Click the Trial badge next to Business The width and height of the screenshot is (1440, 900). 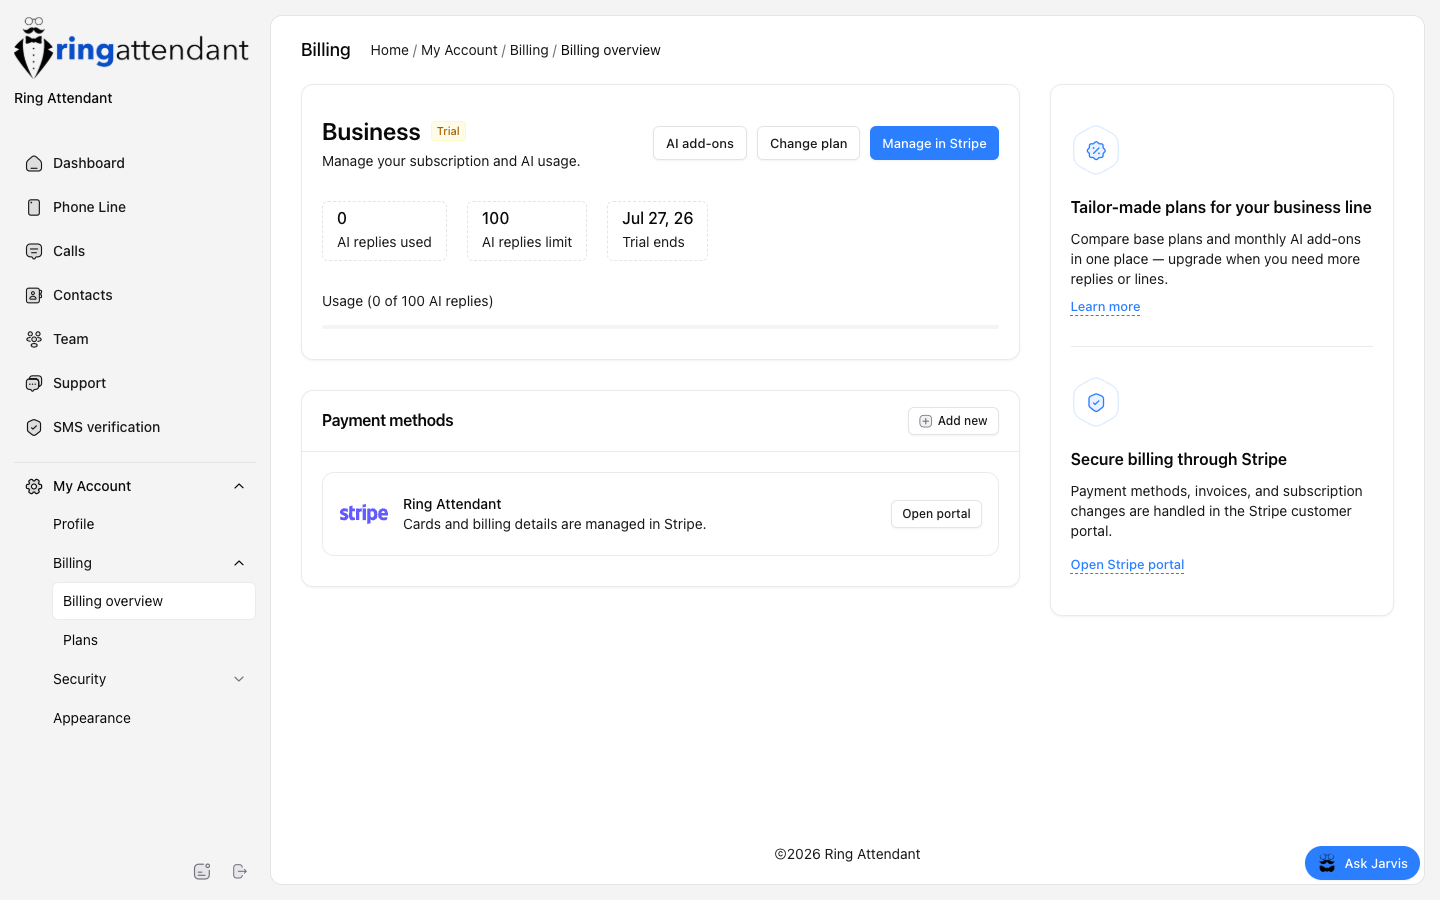(x=448, y=131)
